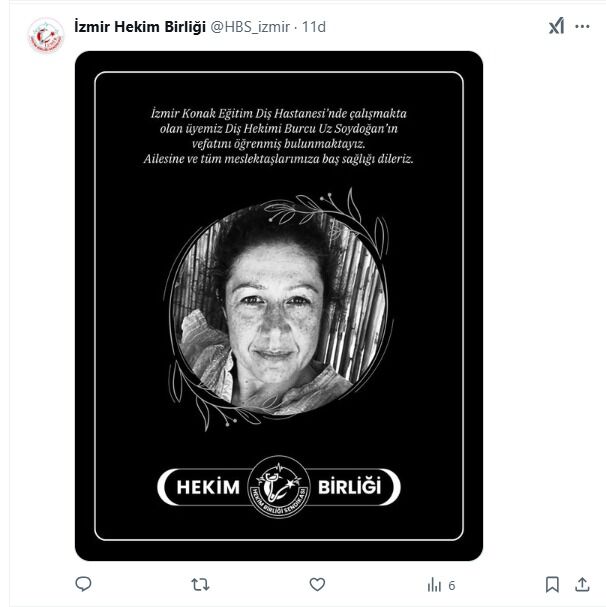Repost this tweet with the arrows icon
The height and width of the screenshot is (607, 606).
[200, 585]
